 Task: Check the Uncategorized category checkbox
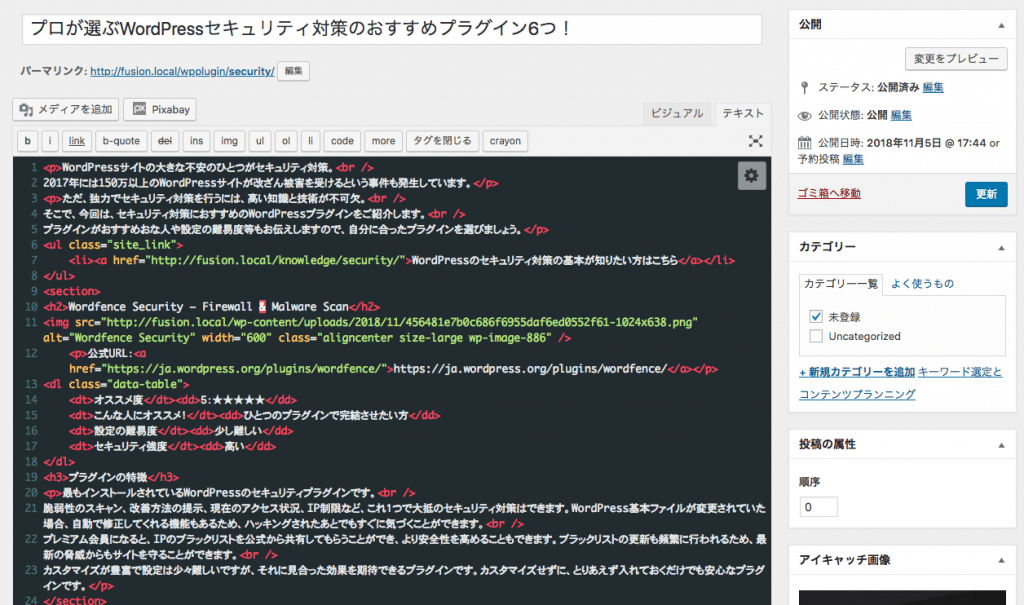tap(816, 336)
